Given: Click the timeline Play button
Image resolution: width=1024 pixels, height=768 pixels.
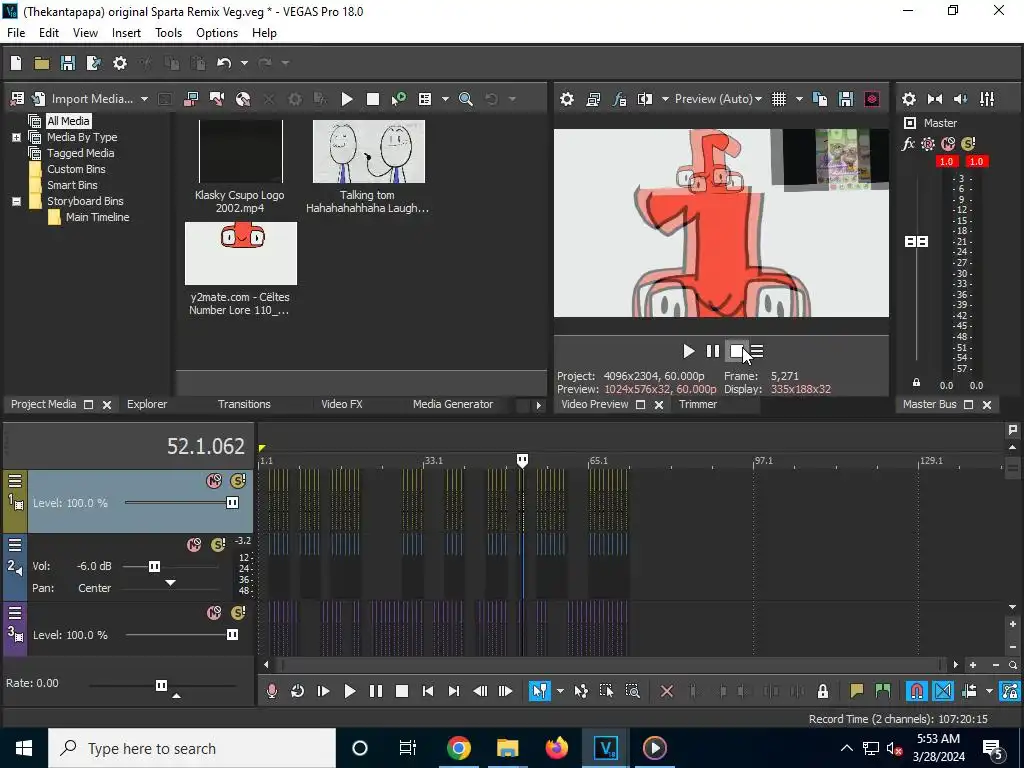Looking at the screenshot, I should click(349, 691).
